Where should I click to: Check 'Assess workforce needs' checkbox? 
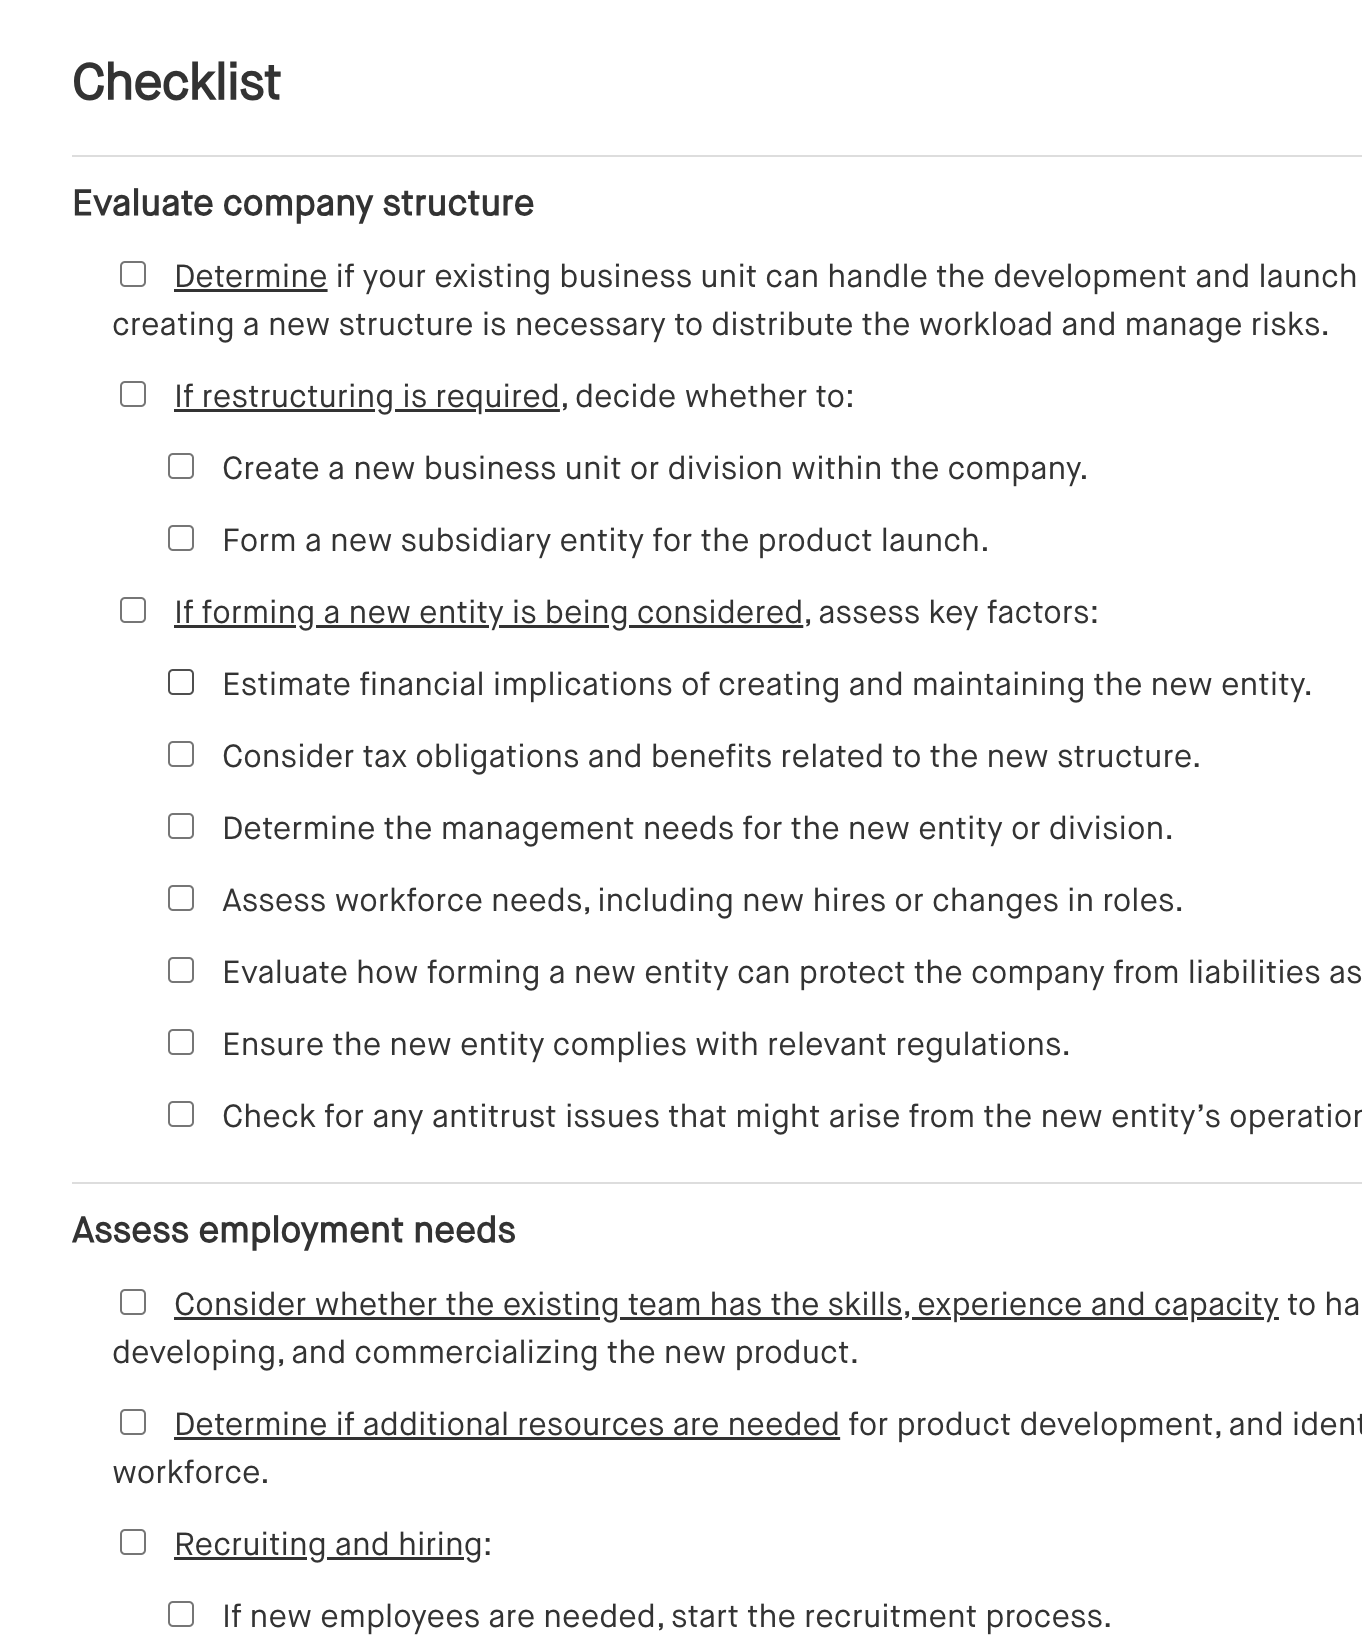[x=181, y=898]
